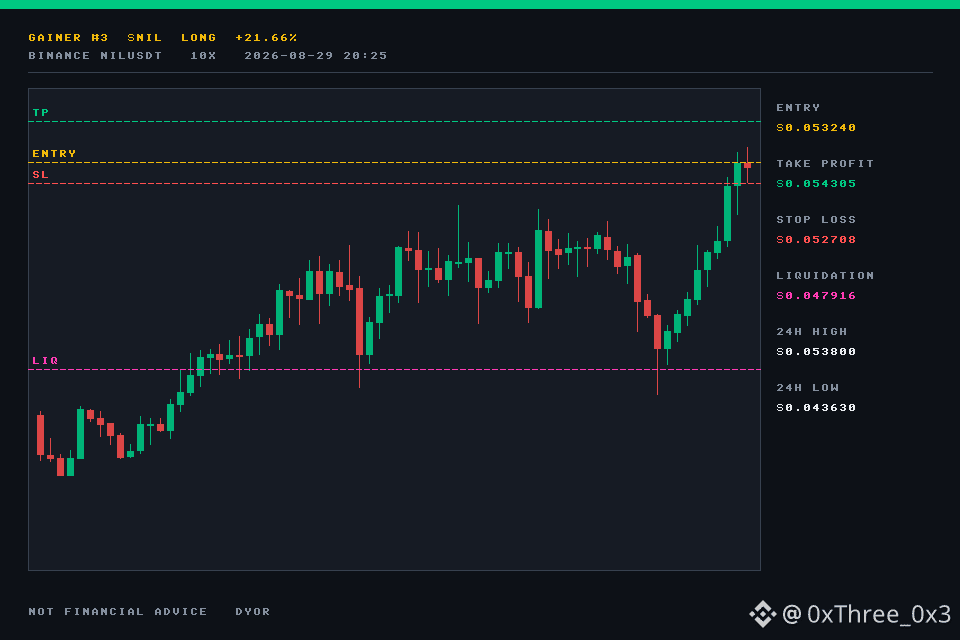
Task: Select the BINANCE NILUSDT exchange text
Action: (95, 55)
